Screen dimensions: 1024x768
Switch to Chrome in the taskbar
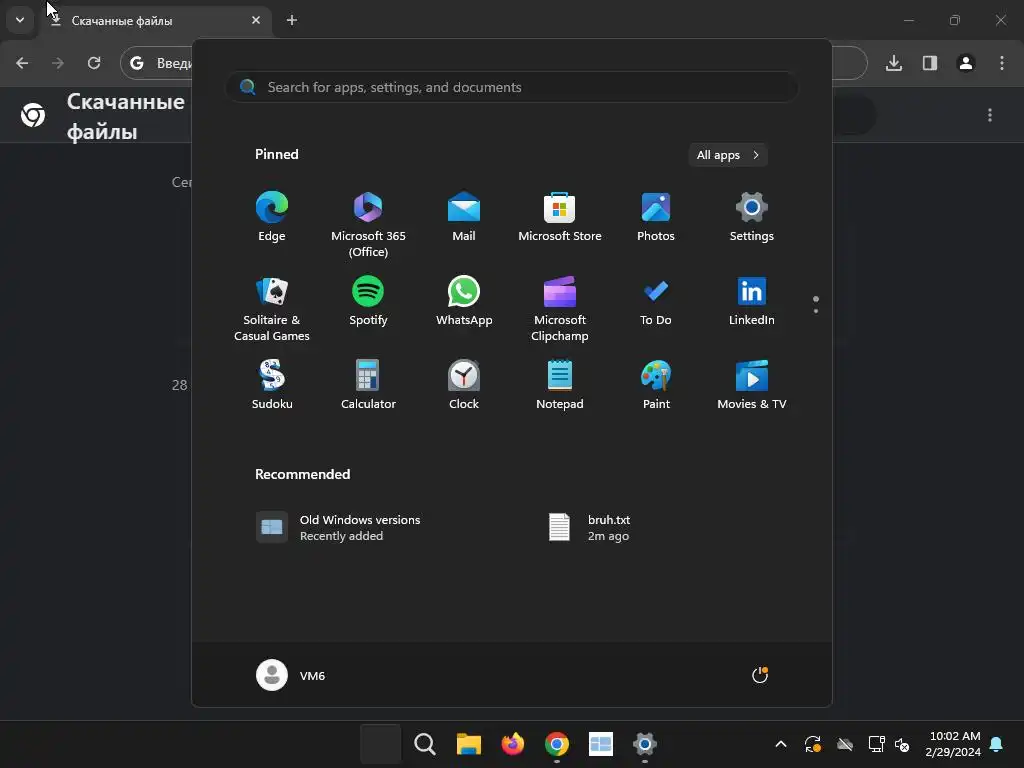556,744
